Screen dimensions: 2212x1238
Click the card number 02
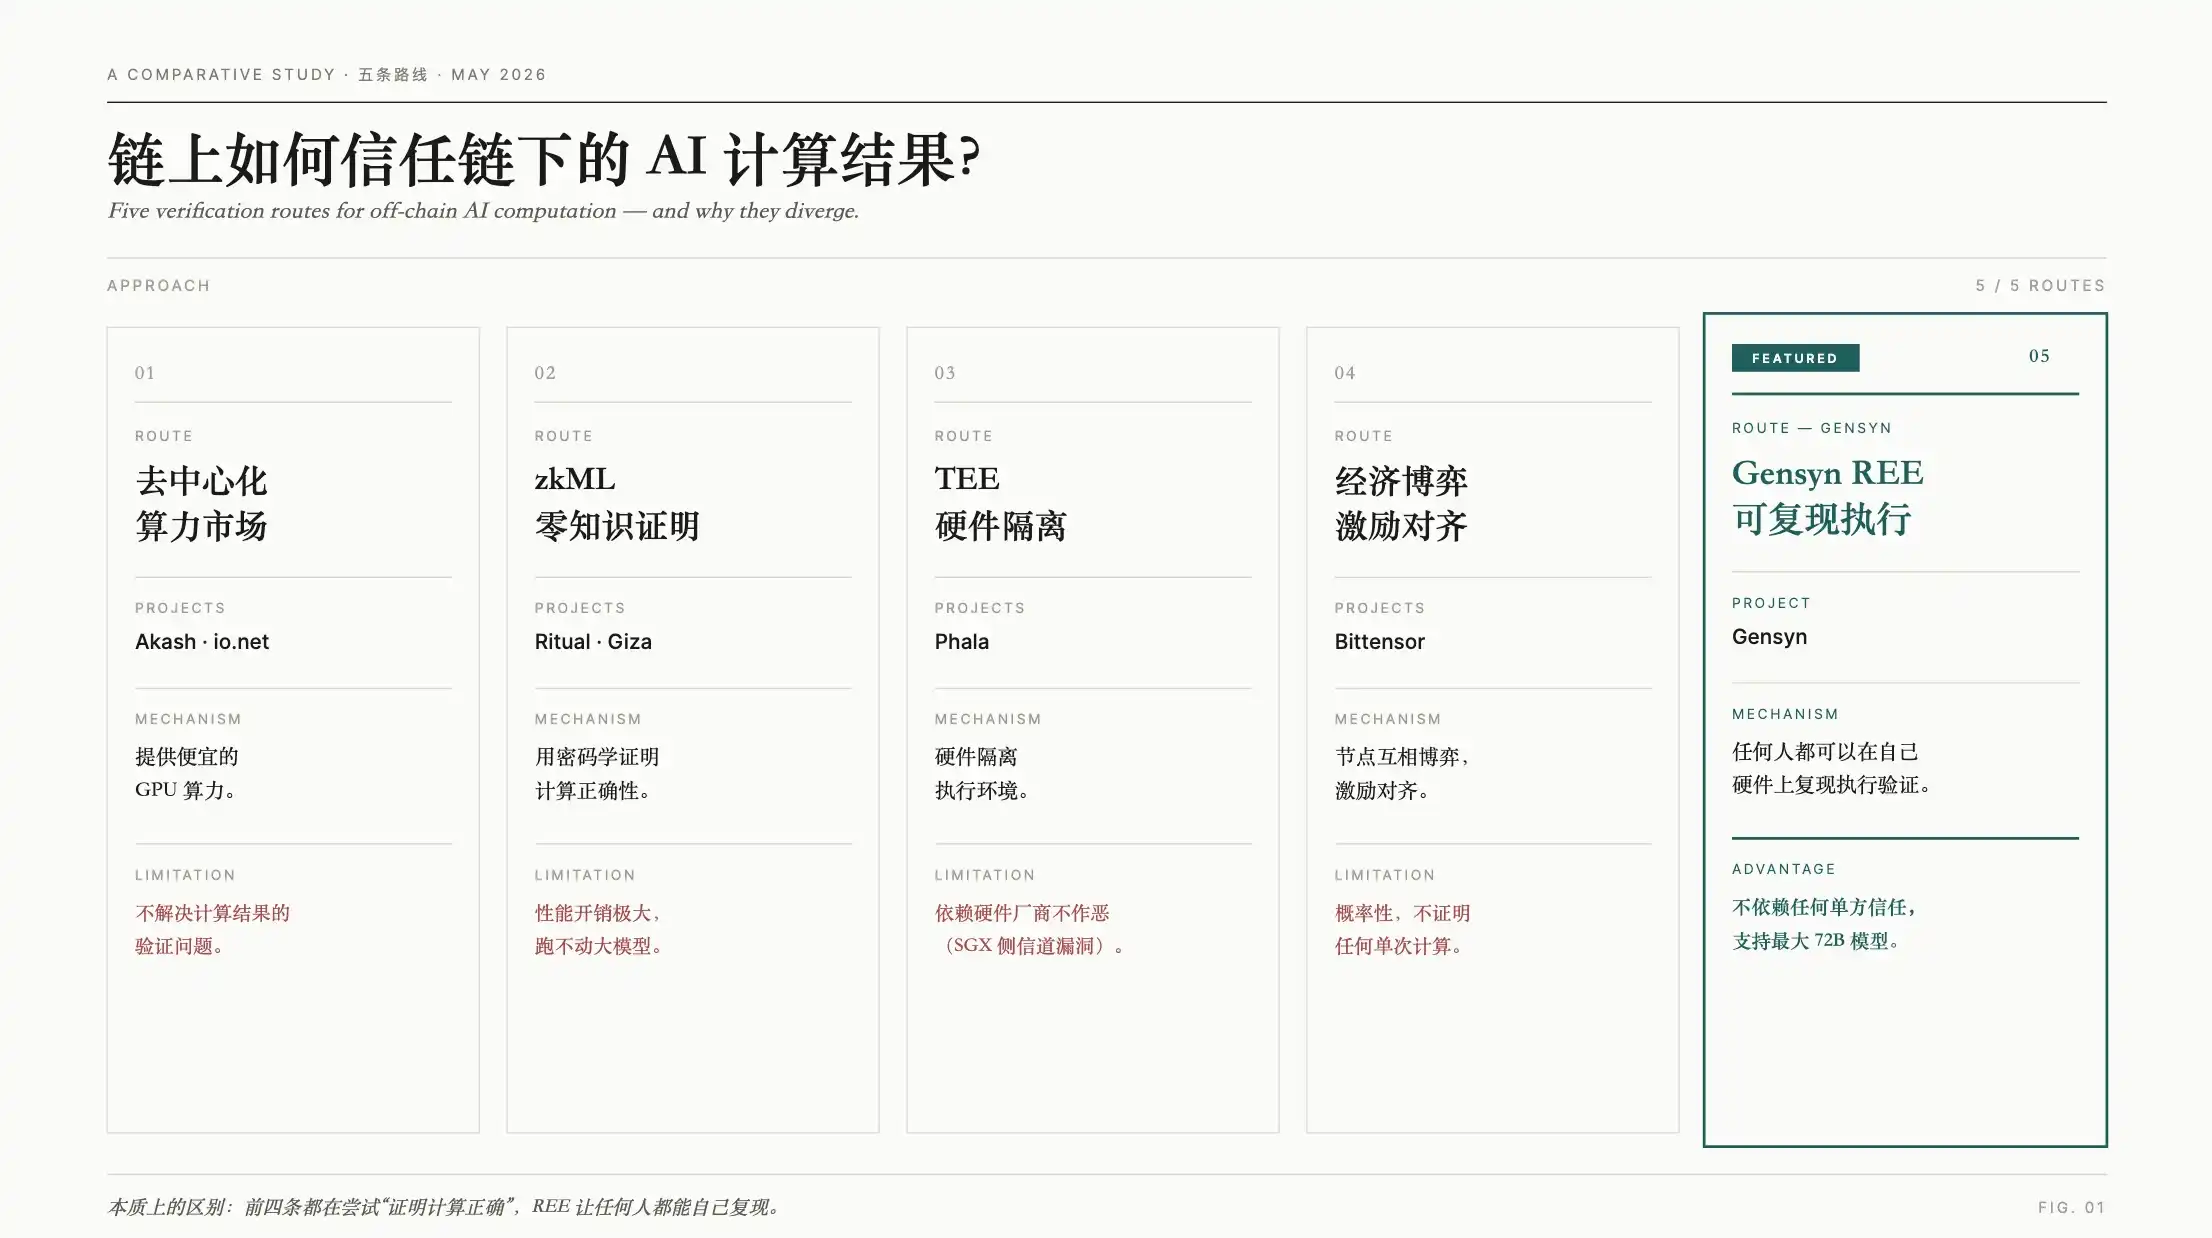pyautogui.click(x=545, y=373)
